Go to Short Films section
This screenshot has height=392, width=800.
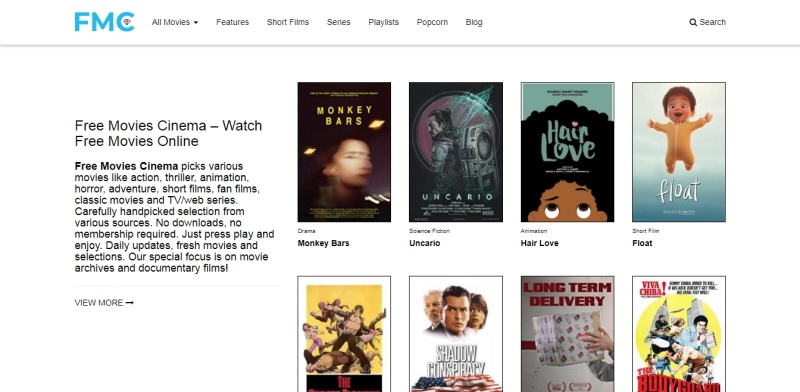pos(288,22)
